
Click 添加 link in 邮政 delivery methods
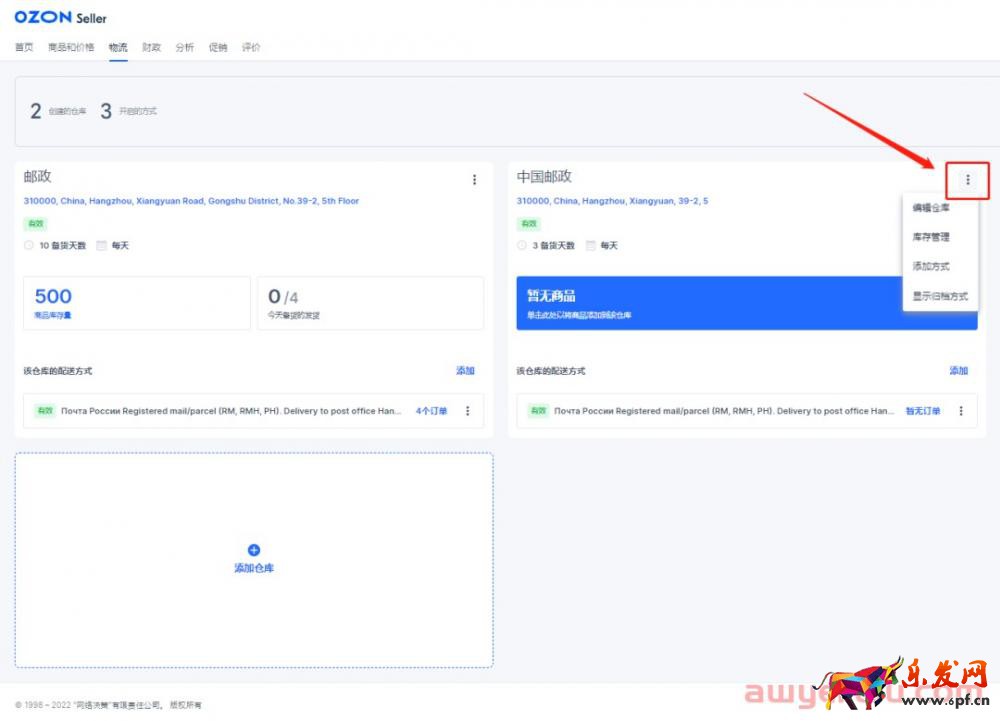point(465,371)
